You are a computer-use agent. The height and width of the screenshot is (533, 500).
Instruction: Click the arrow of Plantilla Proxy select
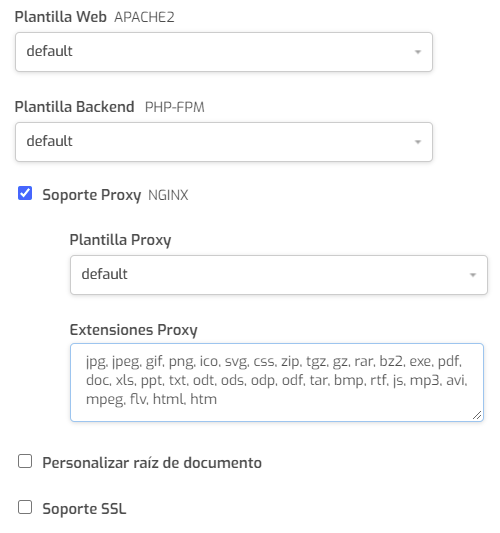pos(472,275)
